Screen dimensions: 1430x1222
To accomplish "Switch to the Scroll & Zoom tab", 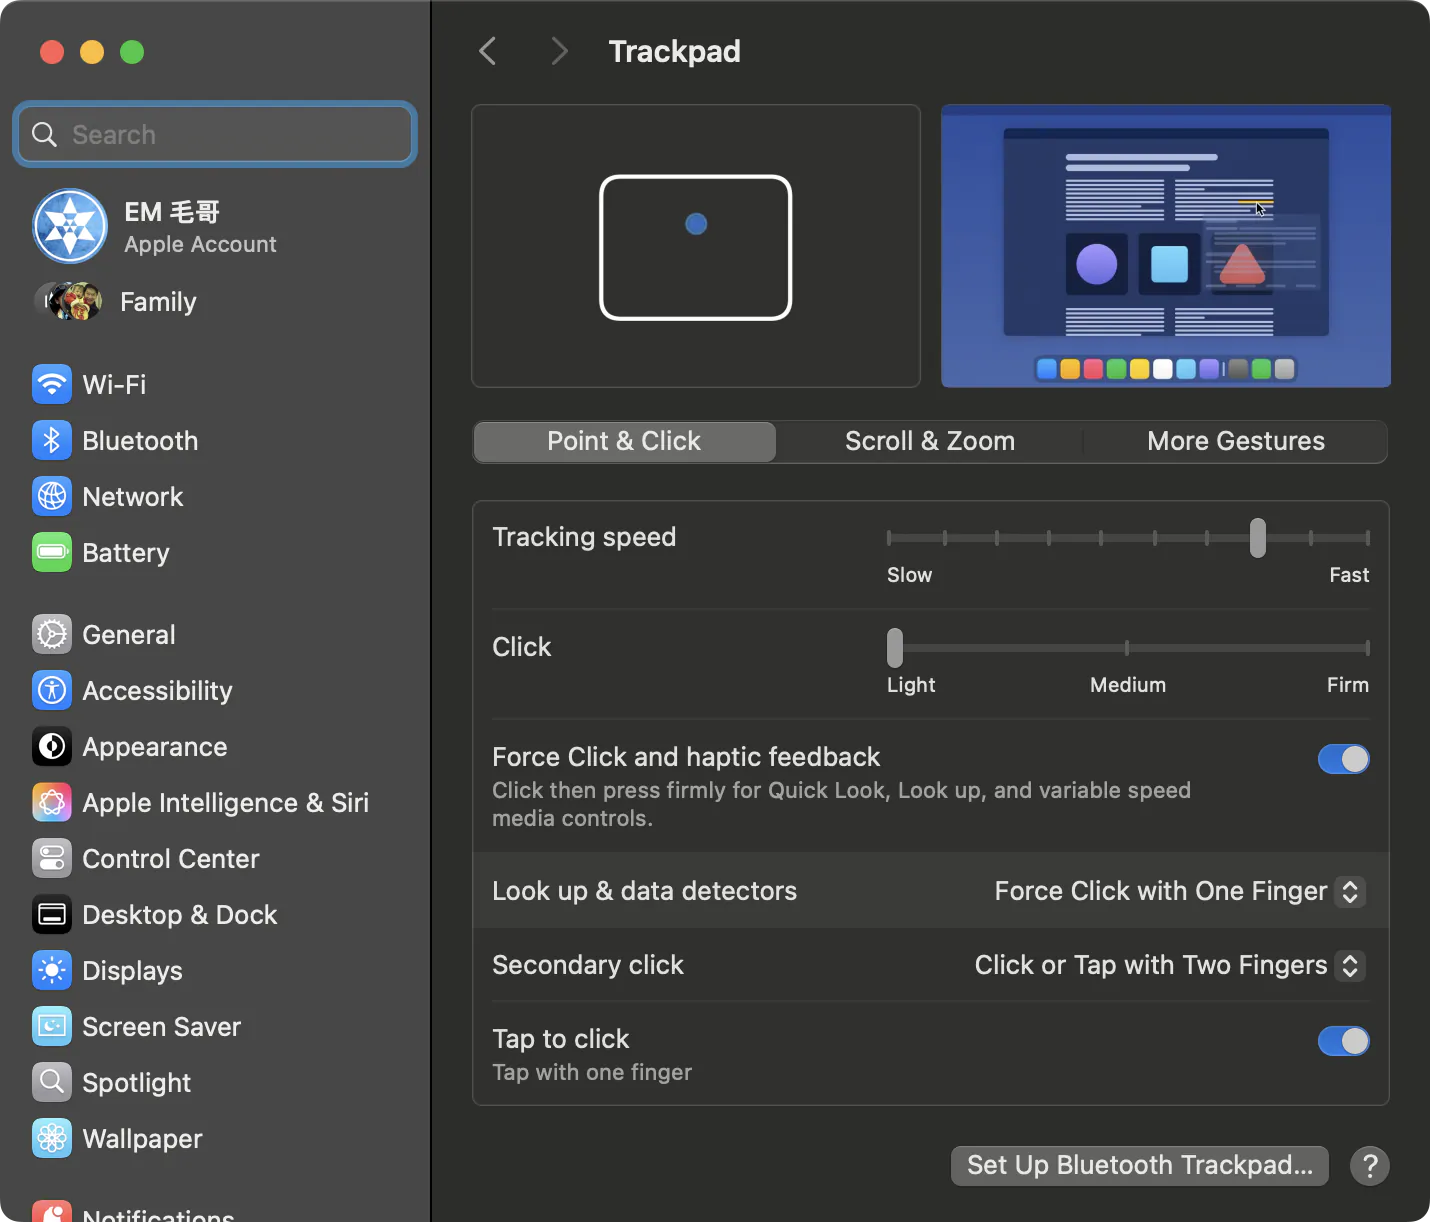I will click(x=930, y=441).
